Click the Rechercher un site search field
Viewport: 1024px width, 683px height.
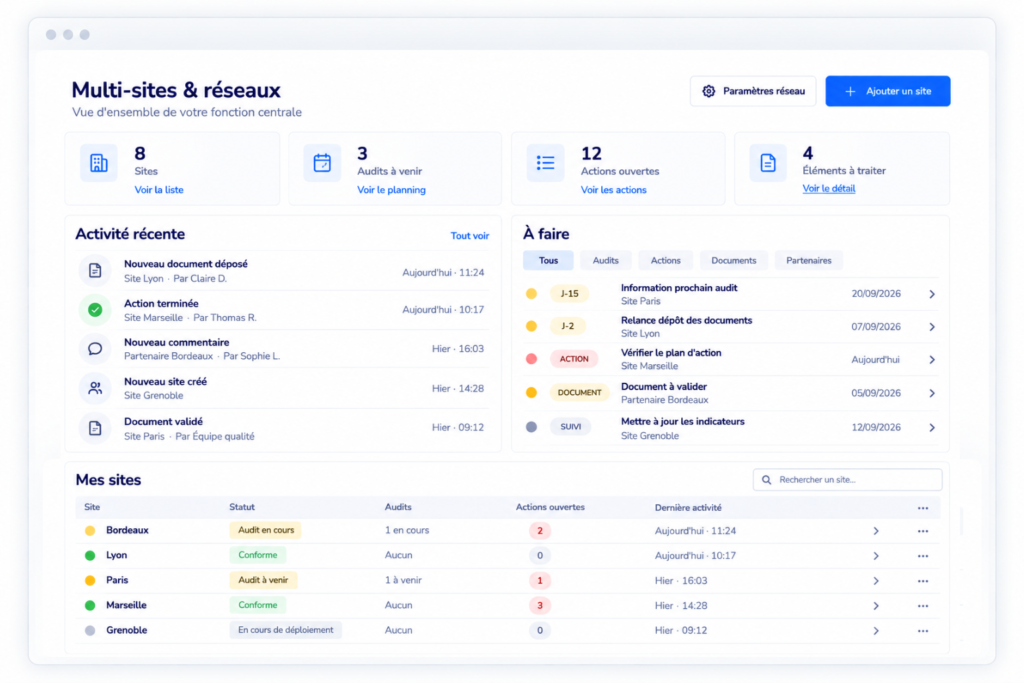(847, 480)
